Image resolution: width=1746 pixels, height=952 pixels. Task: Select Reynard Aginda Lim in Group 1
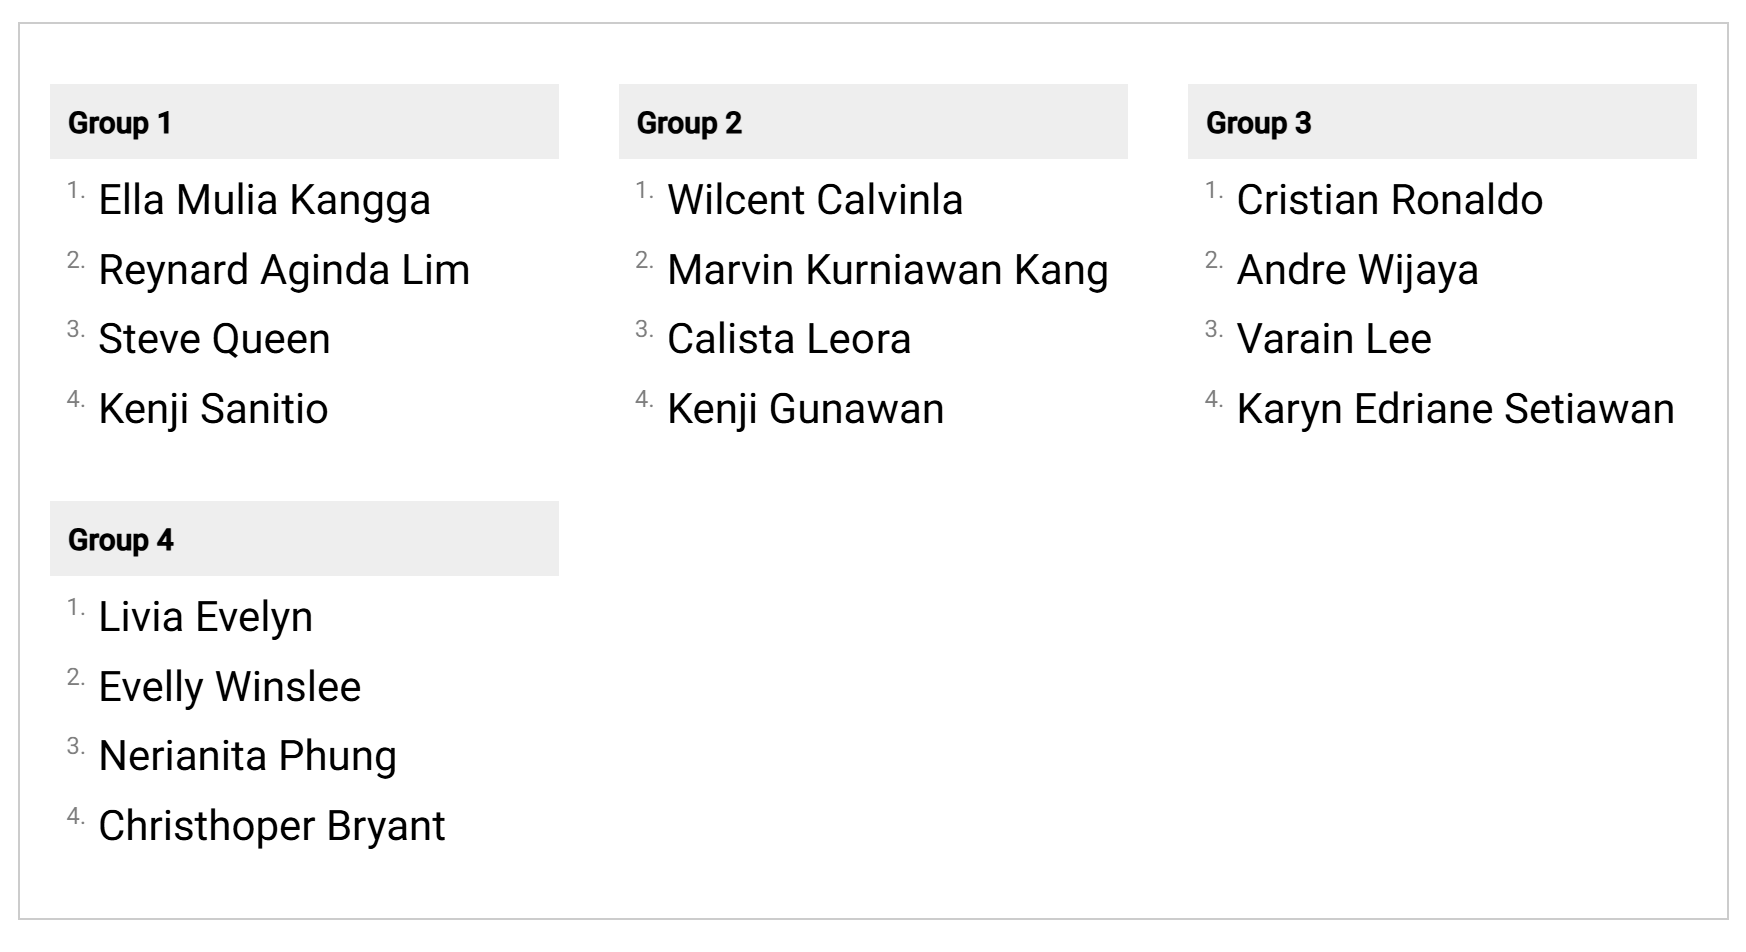284,270
